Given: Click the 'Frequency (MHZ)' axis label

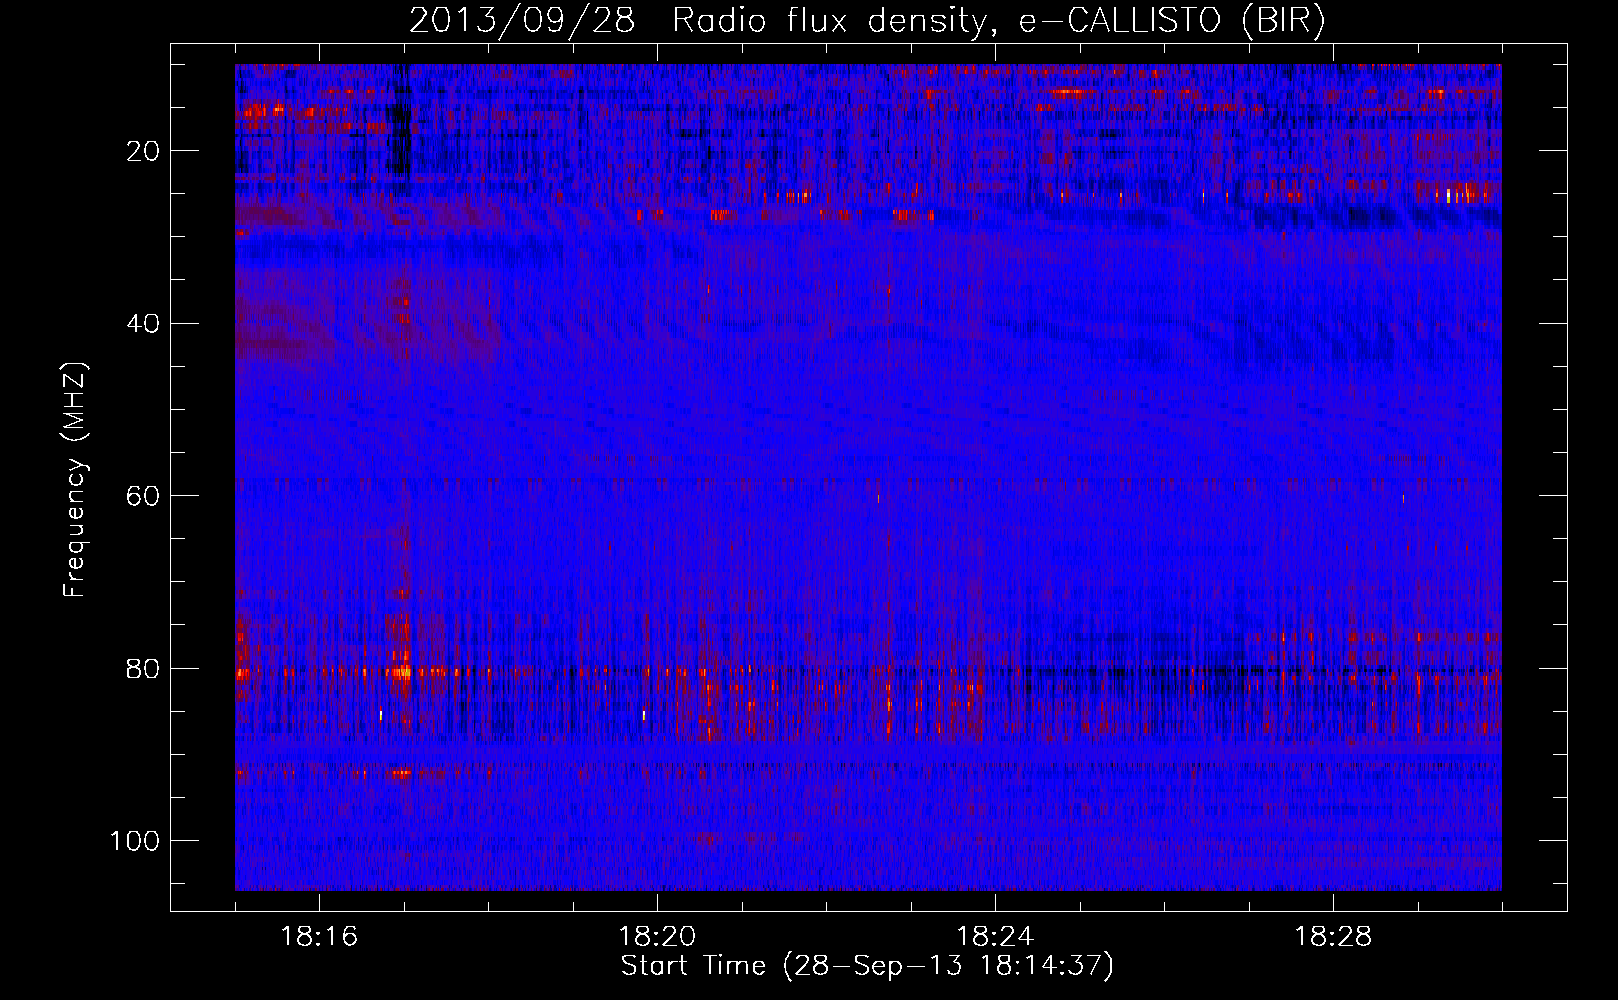Looking at the screenshot, I should click(75, 480).
